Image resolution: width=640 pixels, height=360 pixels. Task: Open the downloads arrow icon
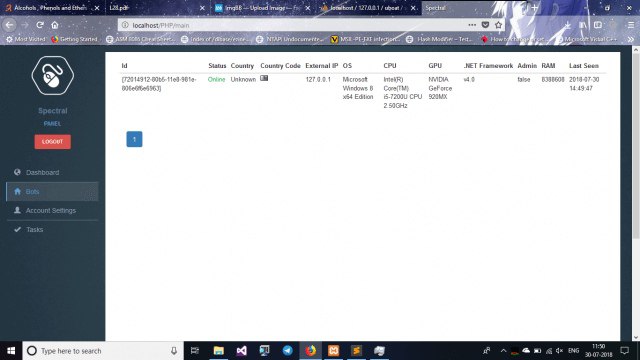pos(567,25)
